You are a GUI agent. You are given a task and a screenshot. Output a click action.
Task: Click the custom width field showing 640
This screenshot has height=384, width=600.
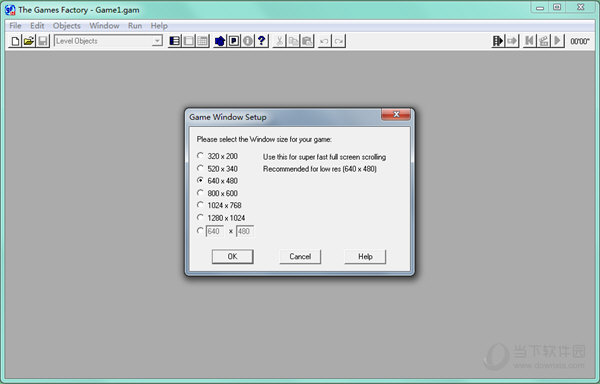[215, 231]
